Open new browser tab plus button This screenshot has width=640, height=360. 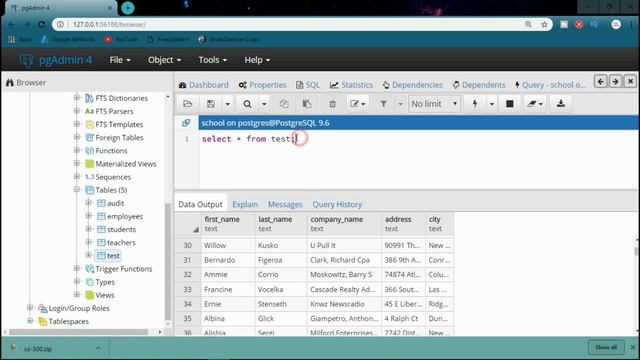pos(128,8)
